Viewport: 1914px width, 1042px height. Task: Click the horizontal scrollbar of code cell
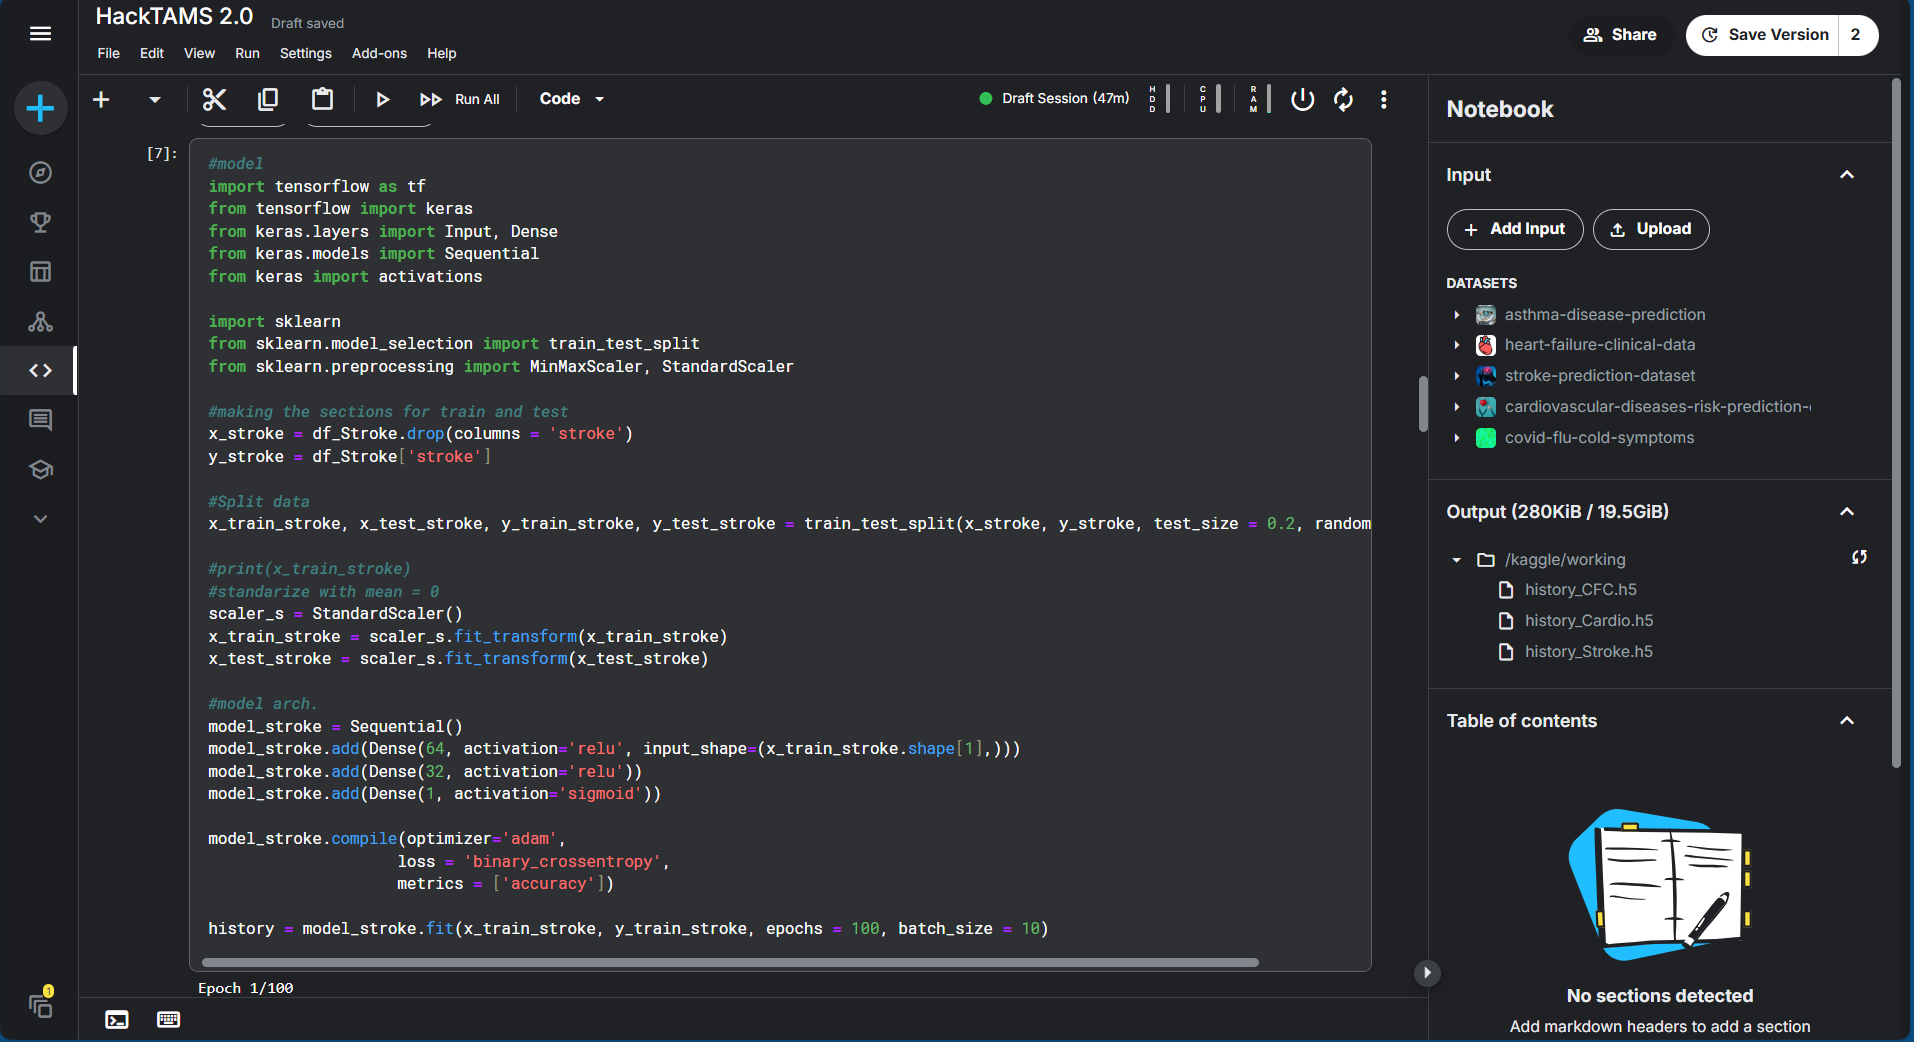coord(730,963)
